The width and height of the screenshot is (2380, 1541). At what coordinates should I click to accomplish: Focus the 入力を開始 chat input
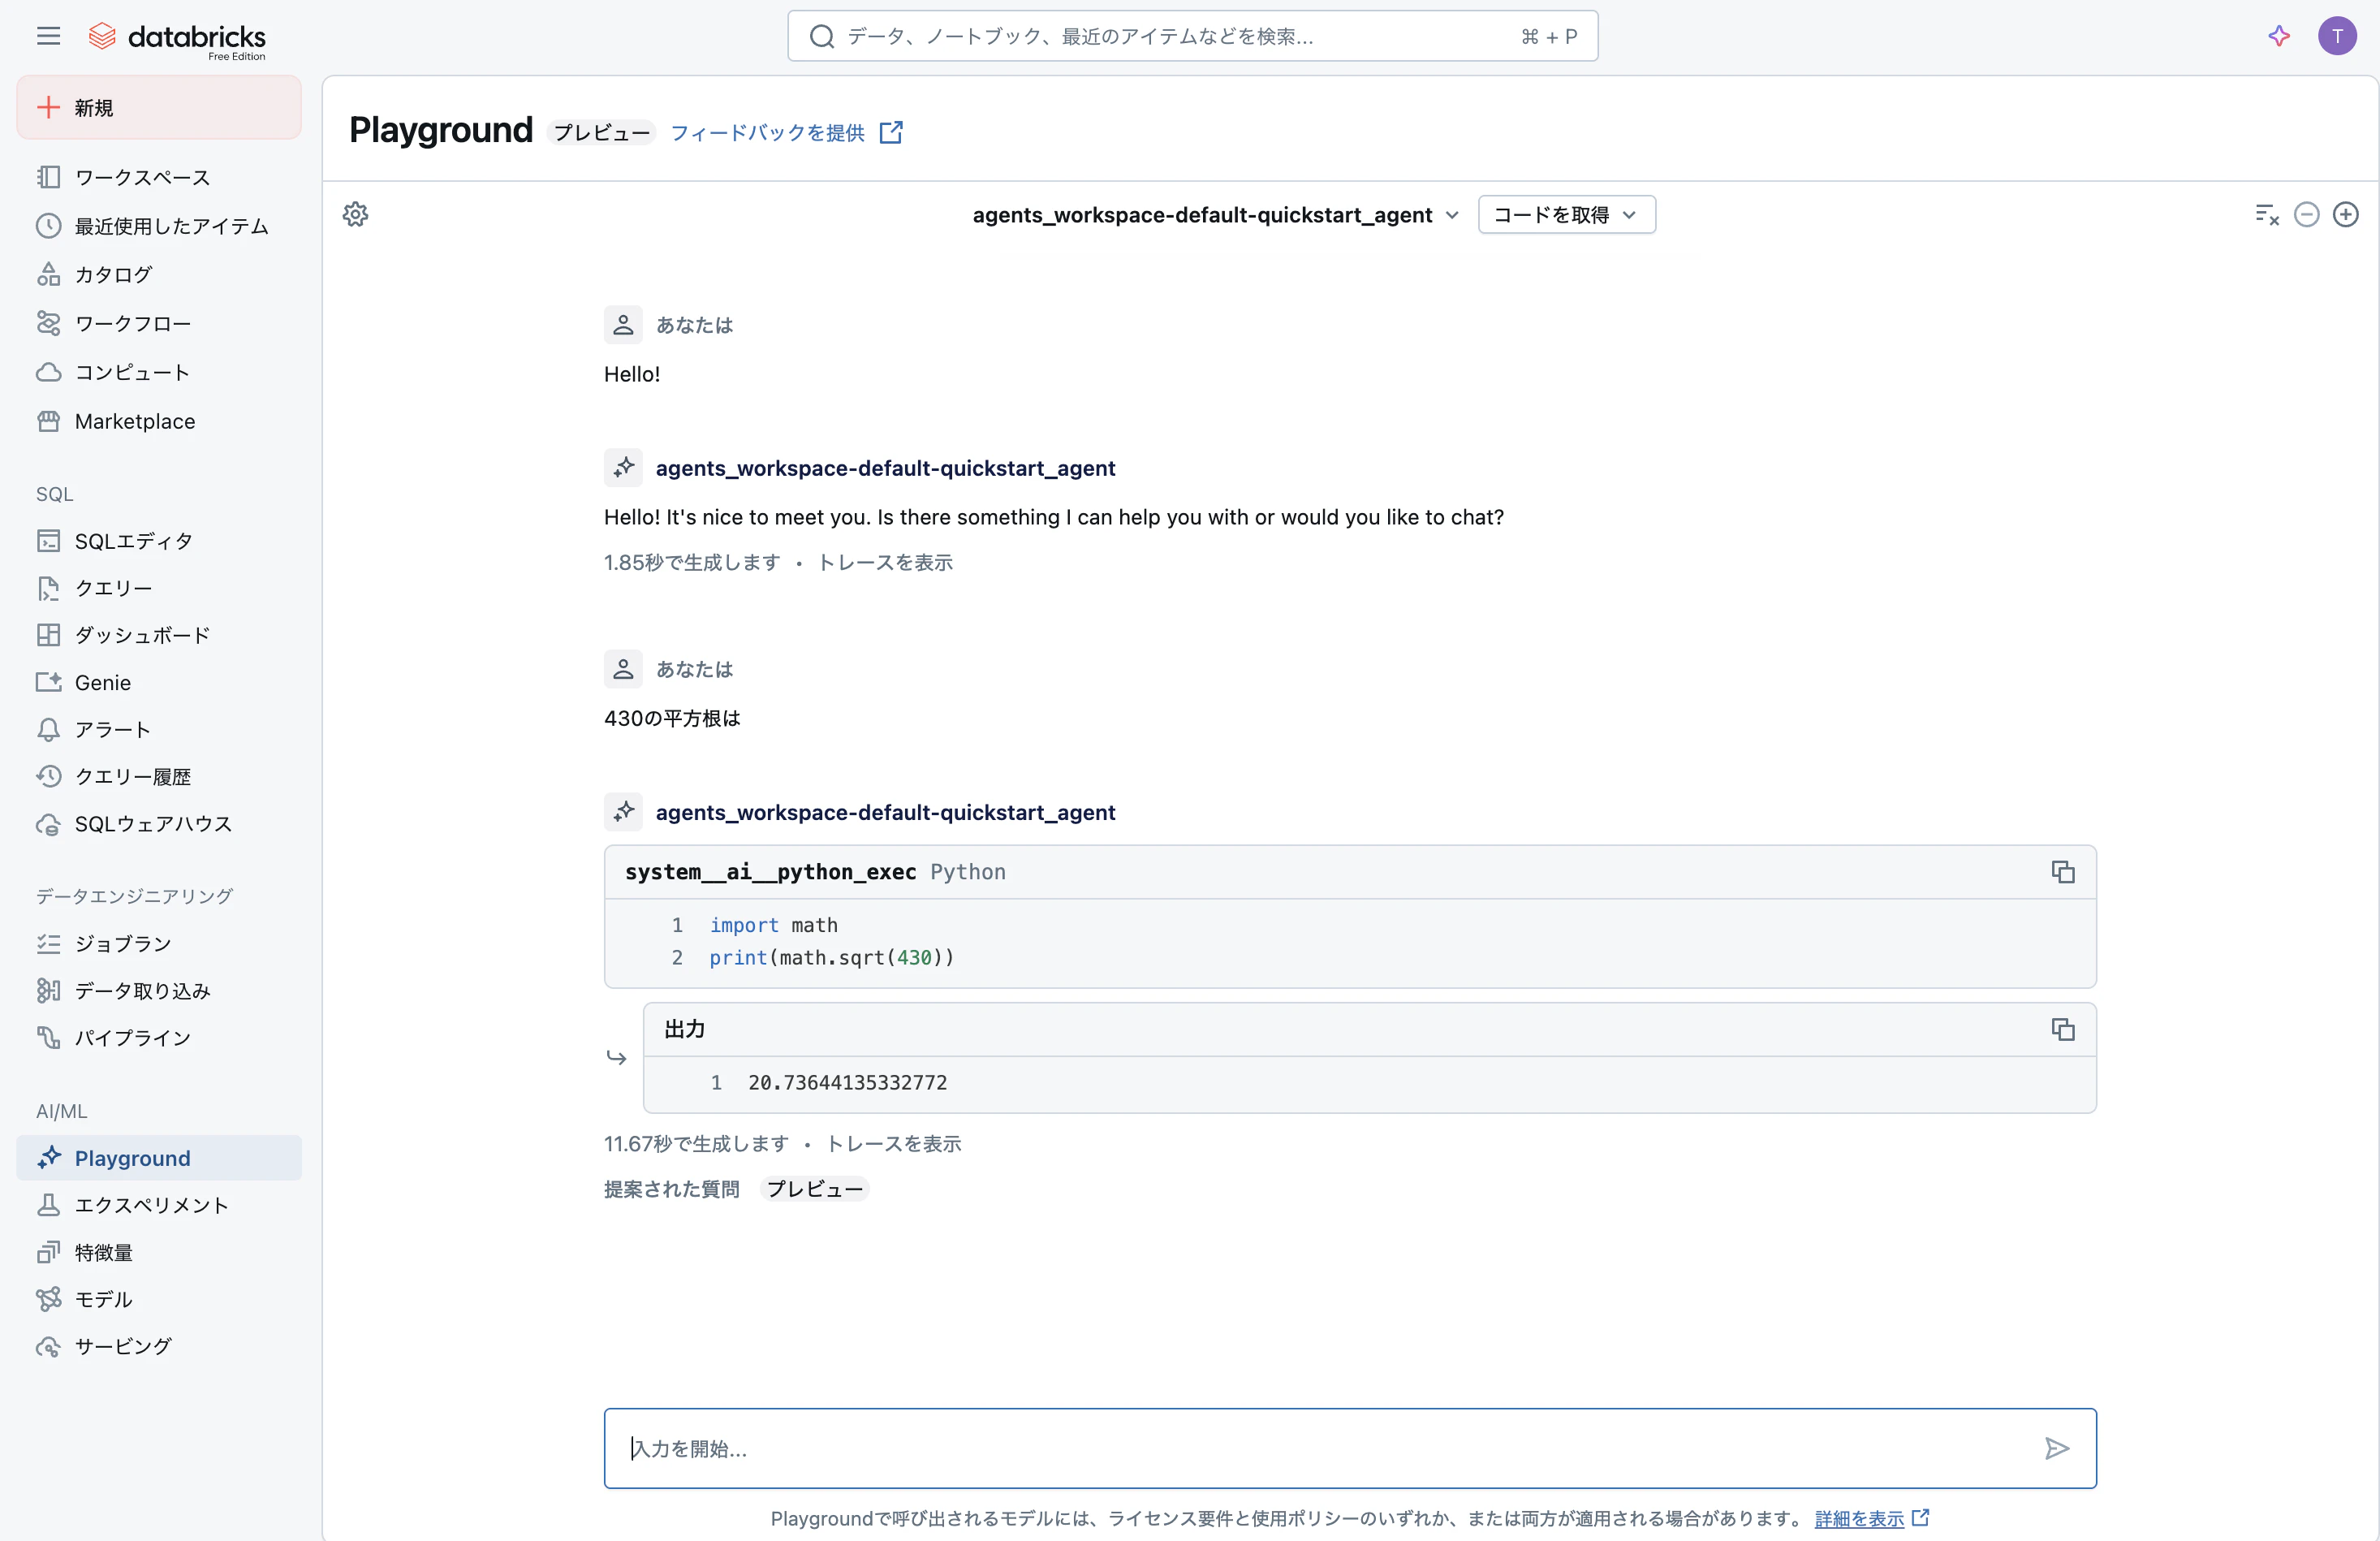[1349, 1448]
